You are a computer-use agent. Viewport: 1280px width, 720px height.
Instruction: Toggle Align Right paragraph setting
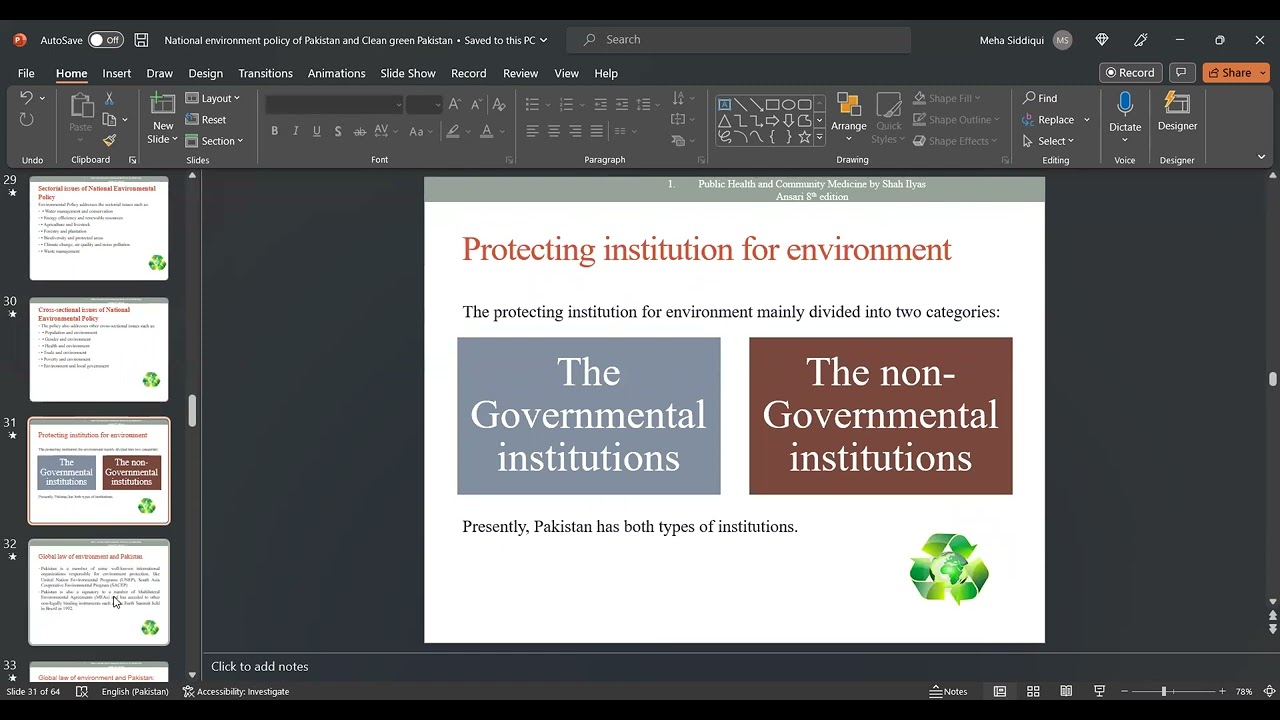tap(575, 131)
